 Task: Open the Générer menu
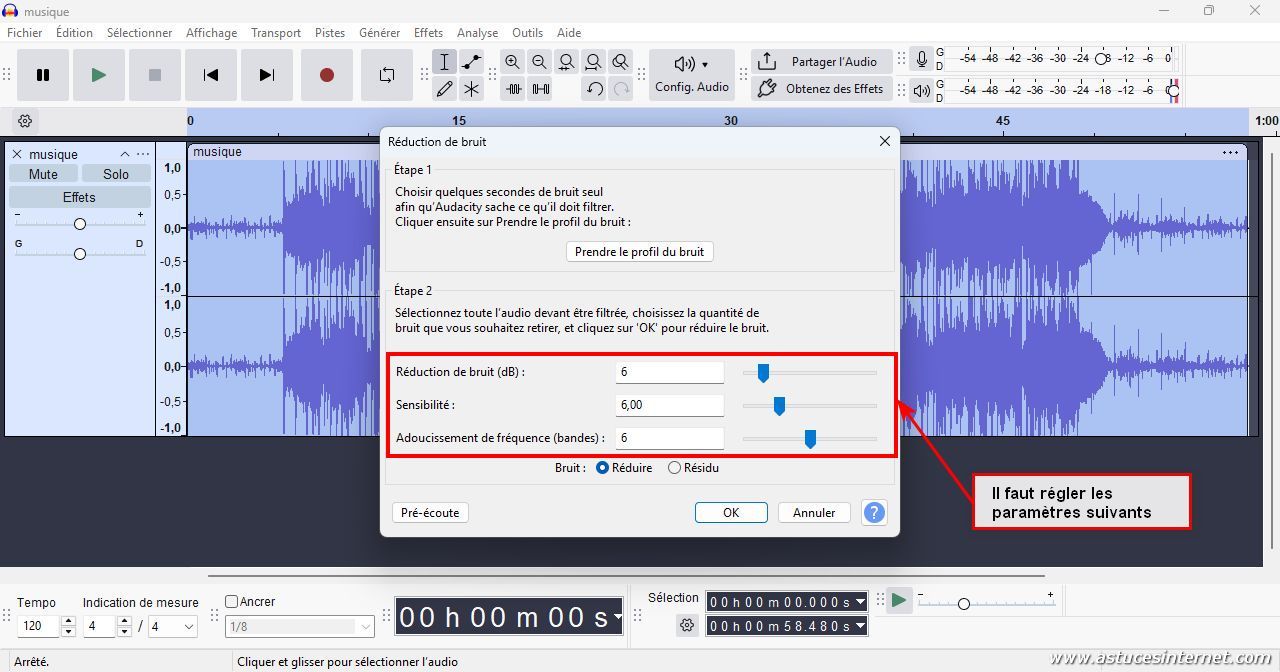click(379, 33)
